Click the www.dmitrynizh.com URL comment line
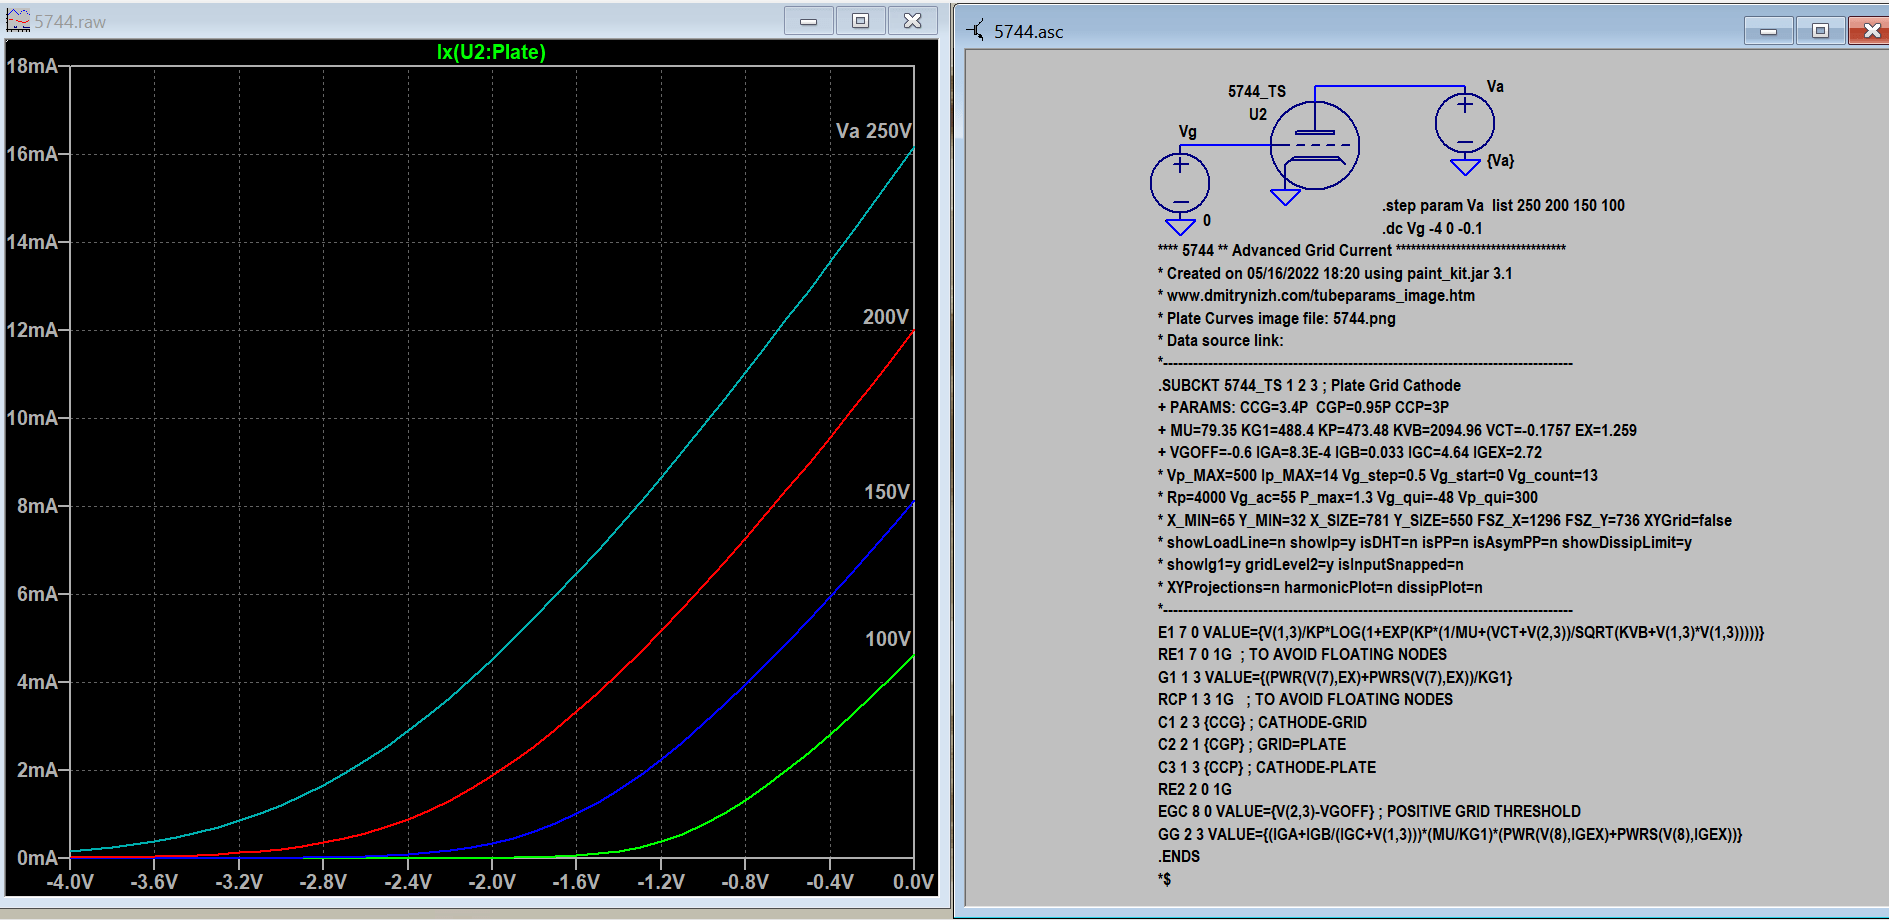The width and height of the screenshot is (1889, 920). (1316, 295)
